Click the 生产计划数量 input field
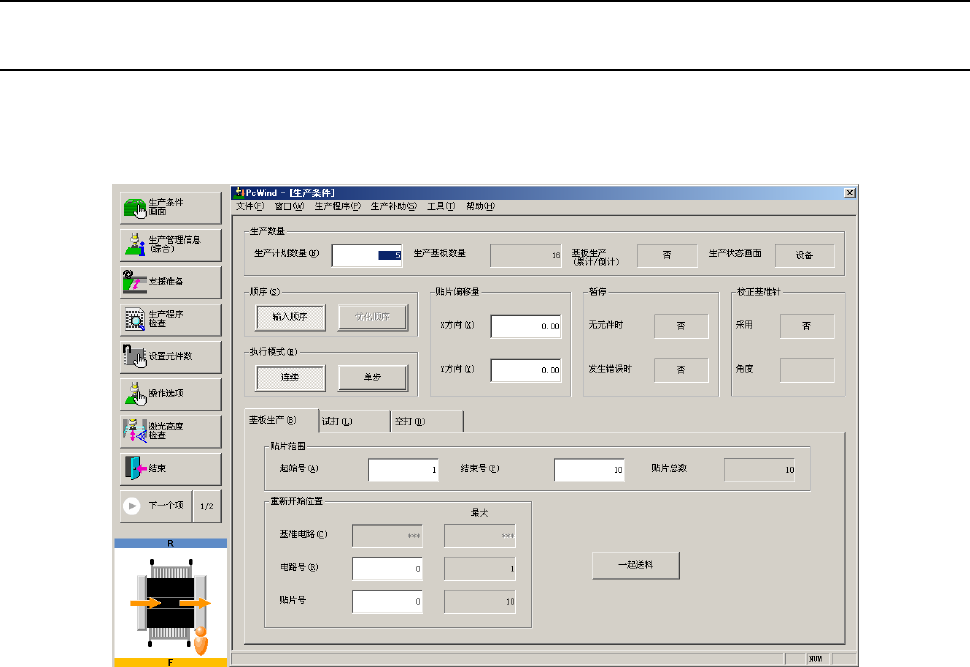The image size is (970, 667). click(x=367, y=256)
